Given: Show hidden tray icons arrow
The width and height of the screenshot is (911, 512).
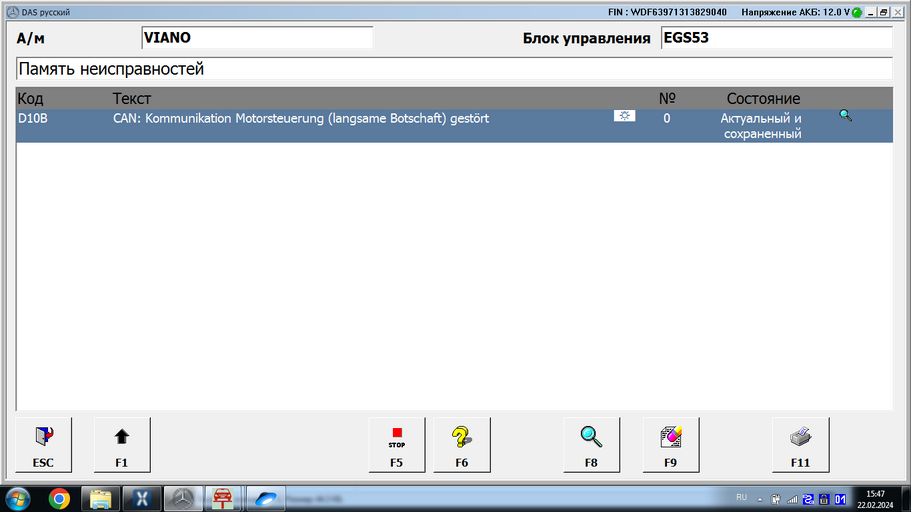Looking at the screenshot, I should pyautogui.click(x=759, y=499).
